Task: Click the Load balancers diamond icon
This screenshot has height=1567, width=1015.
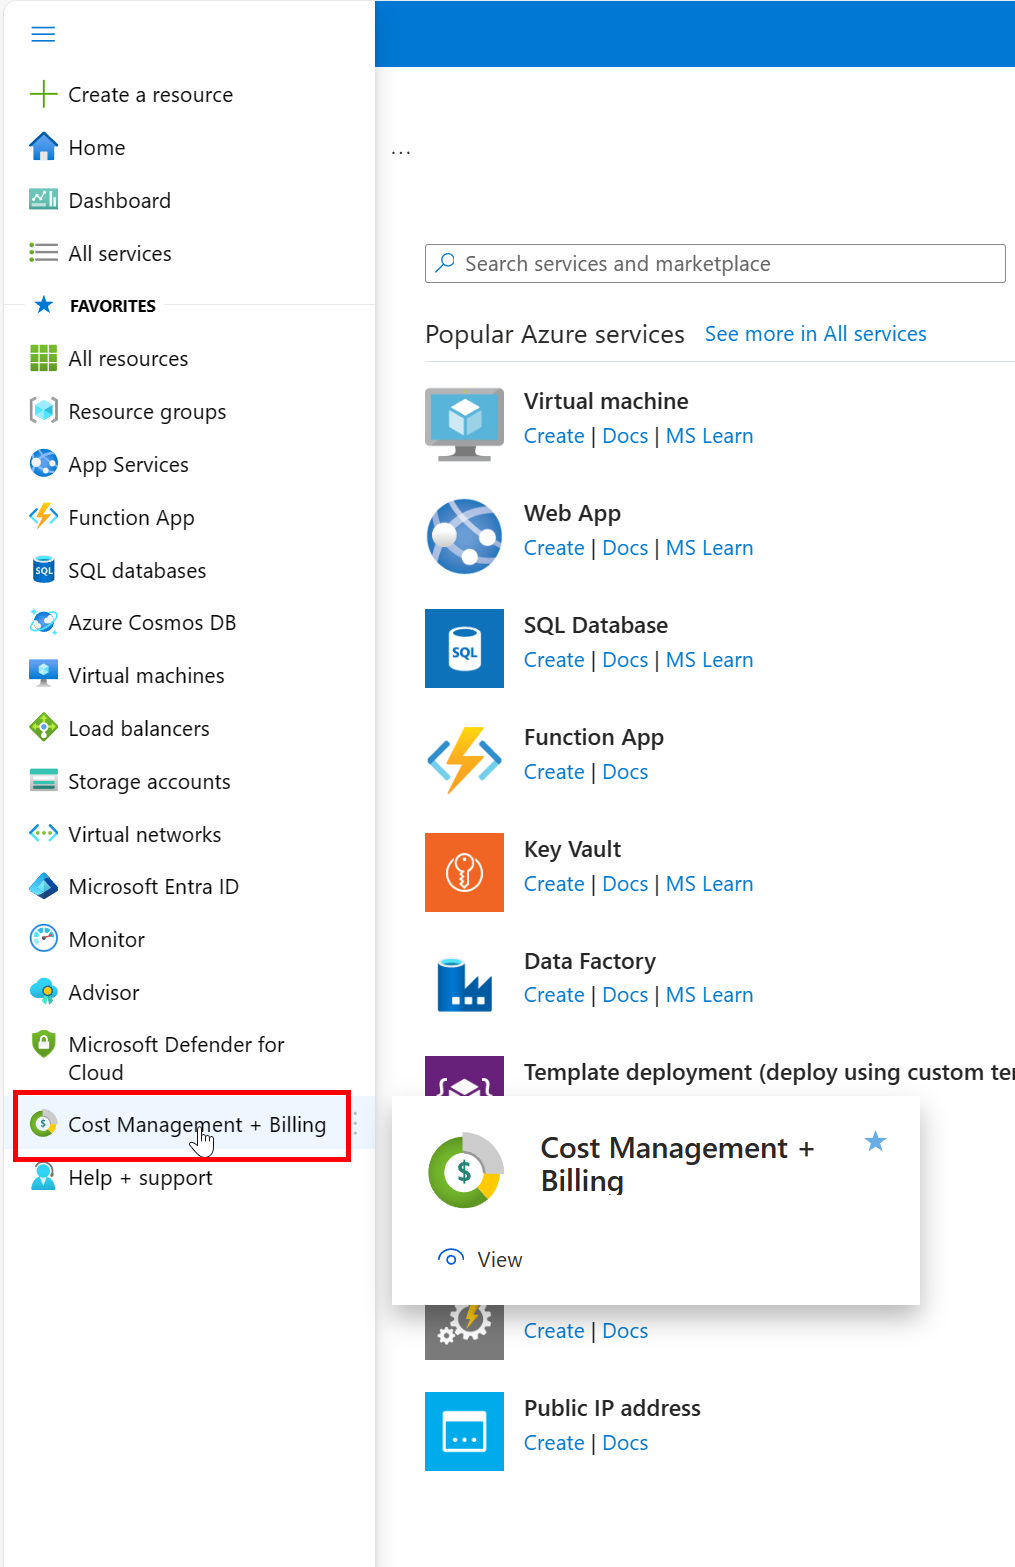Action: point(43,728)
